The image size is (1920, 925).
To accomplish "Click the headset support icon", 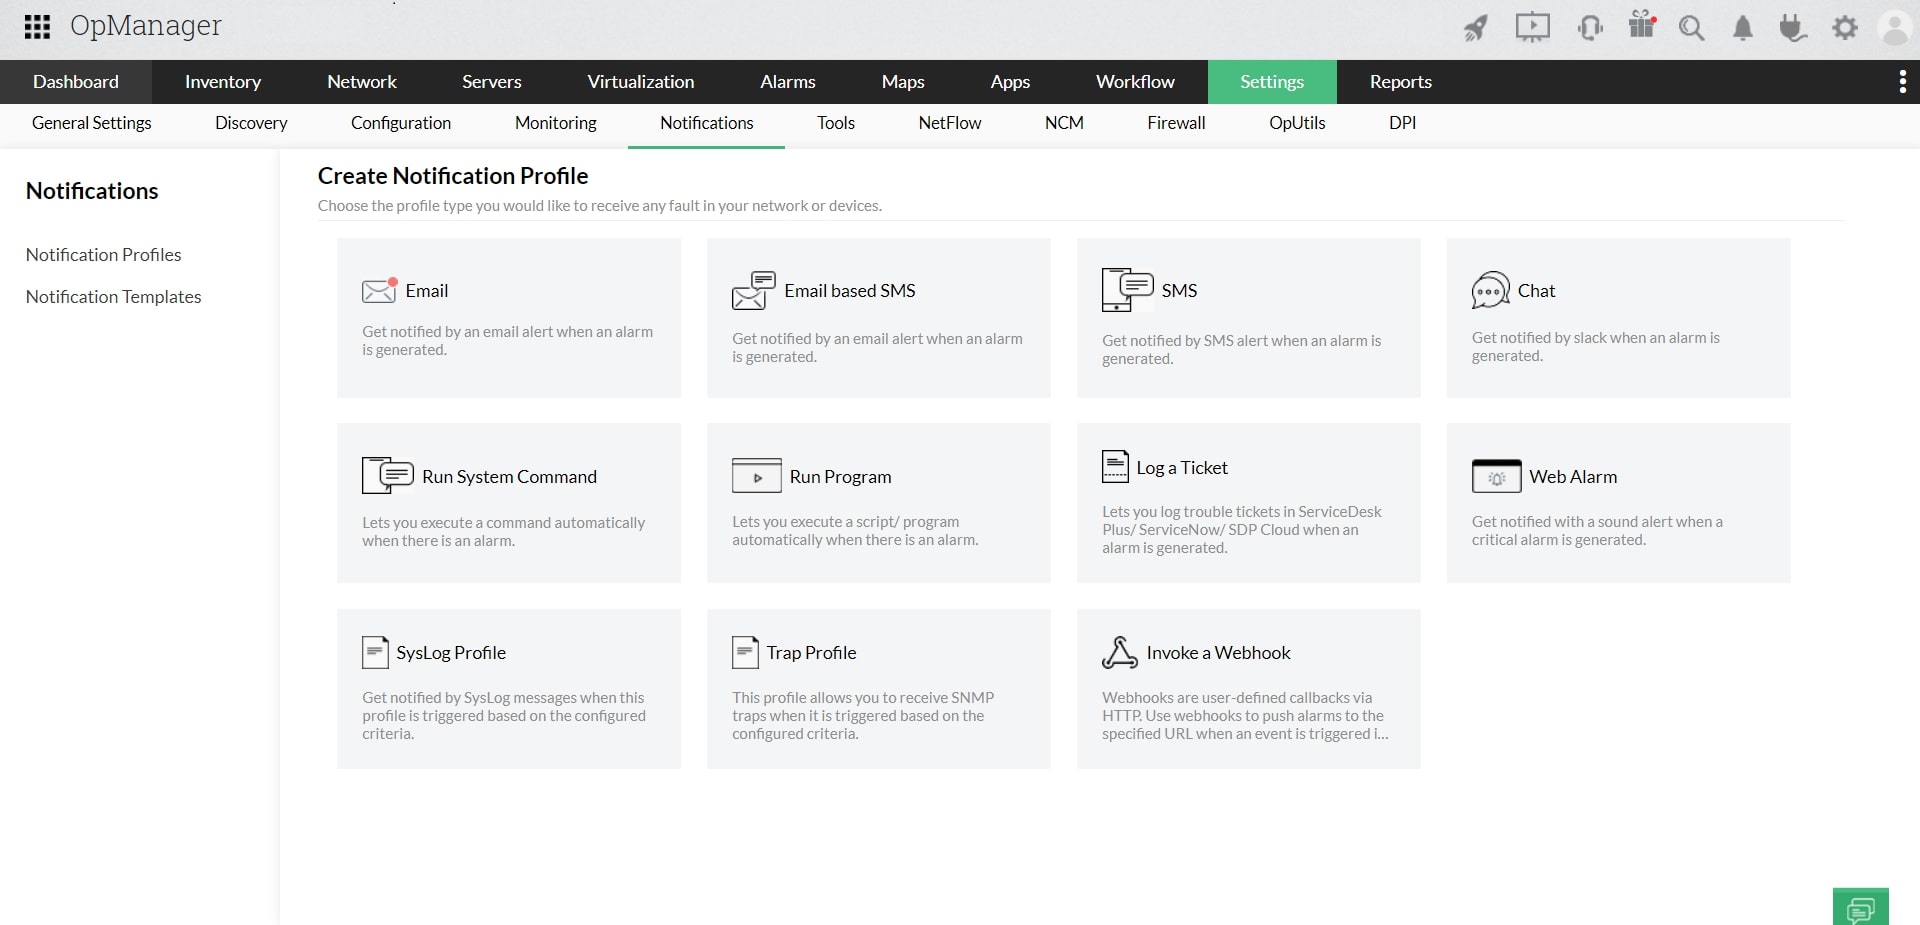I will pyautogui.click(x=1589, y=28).
